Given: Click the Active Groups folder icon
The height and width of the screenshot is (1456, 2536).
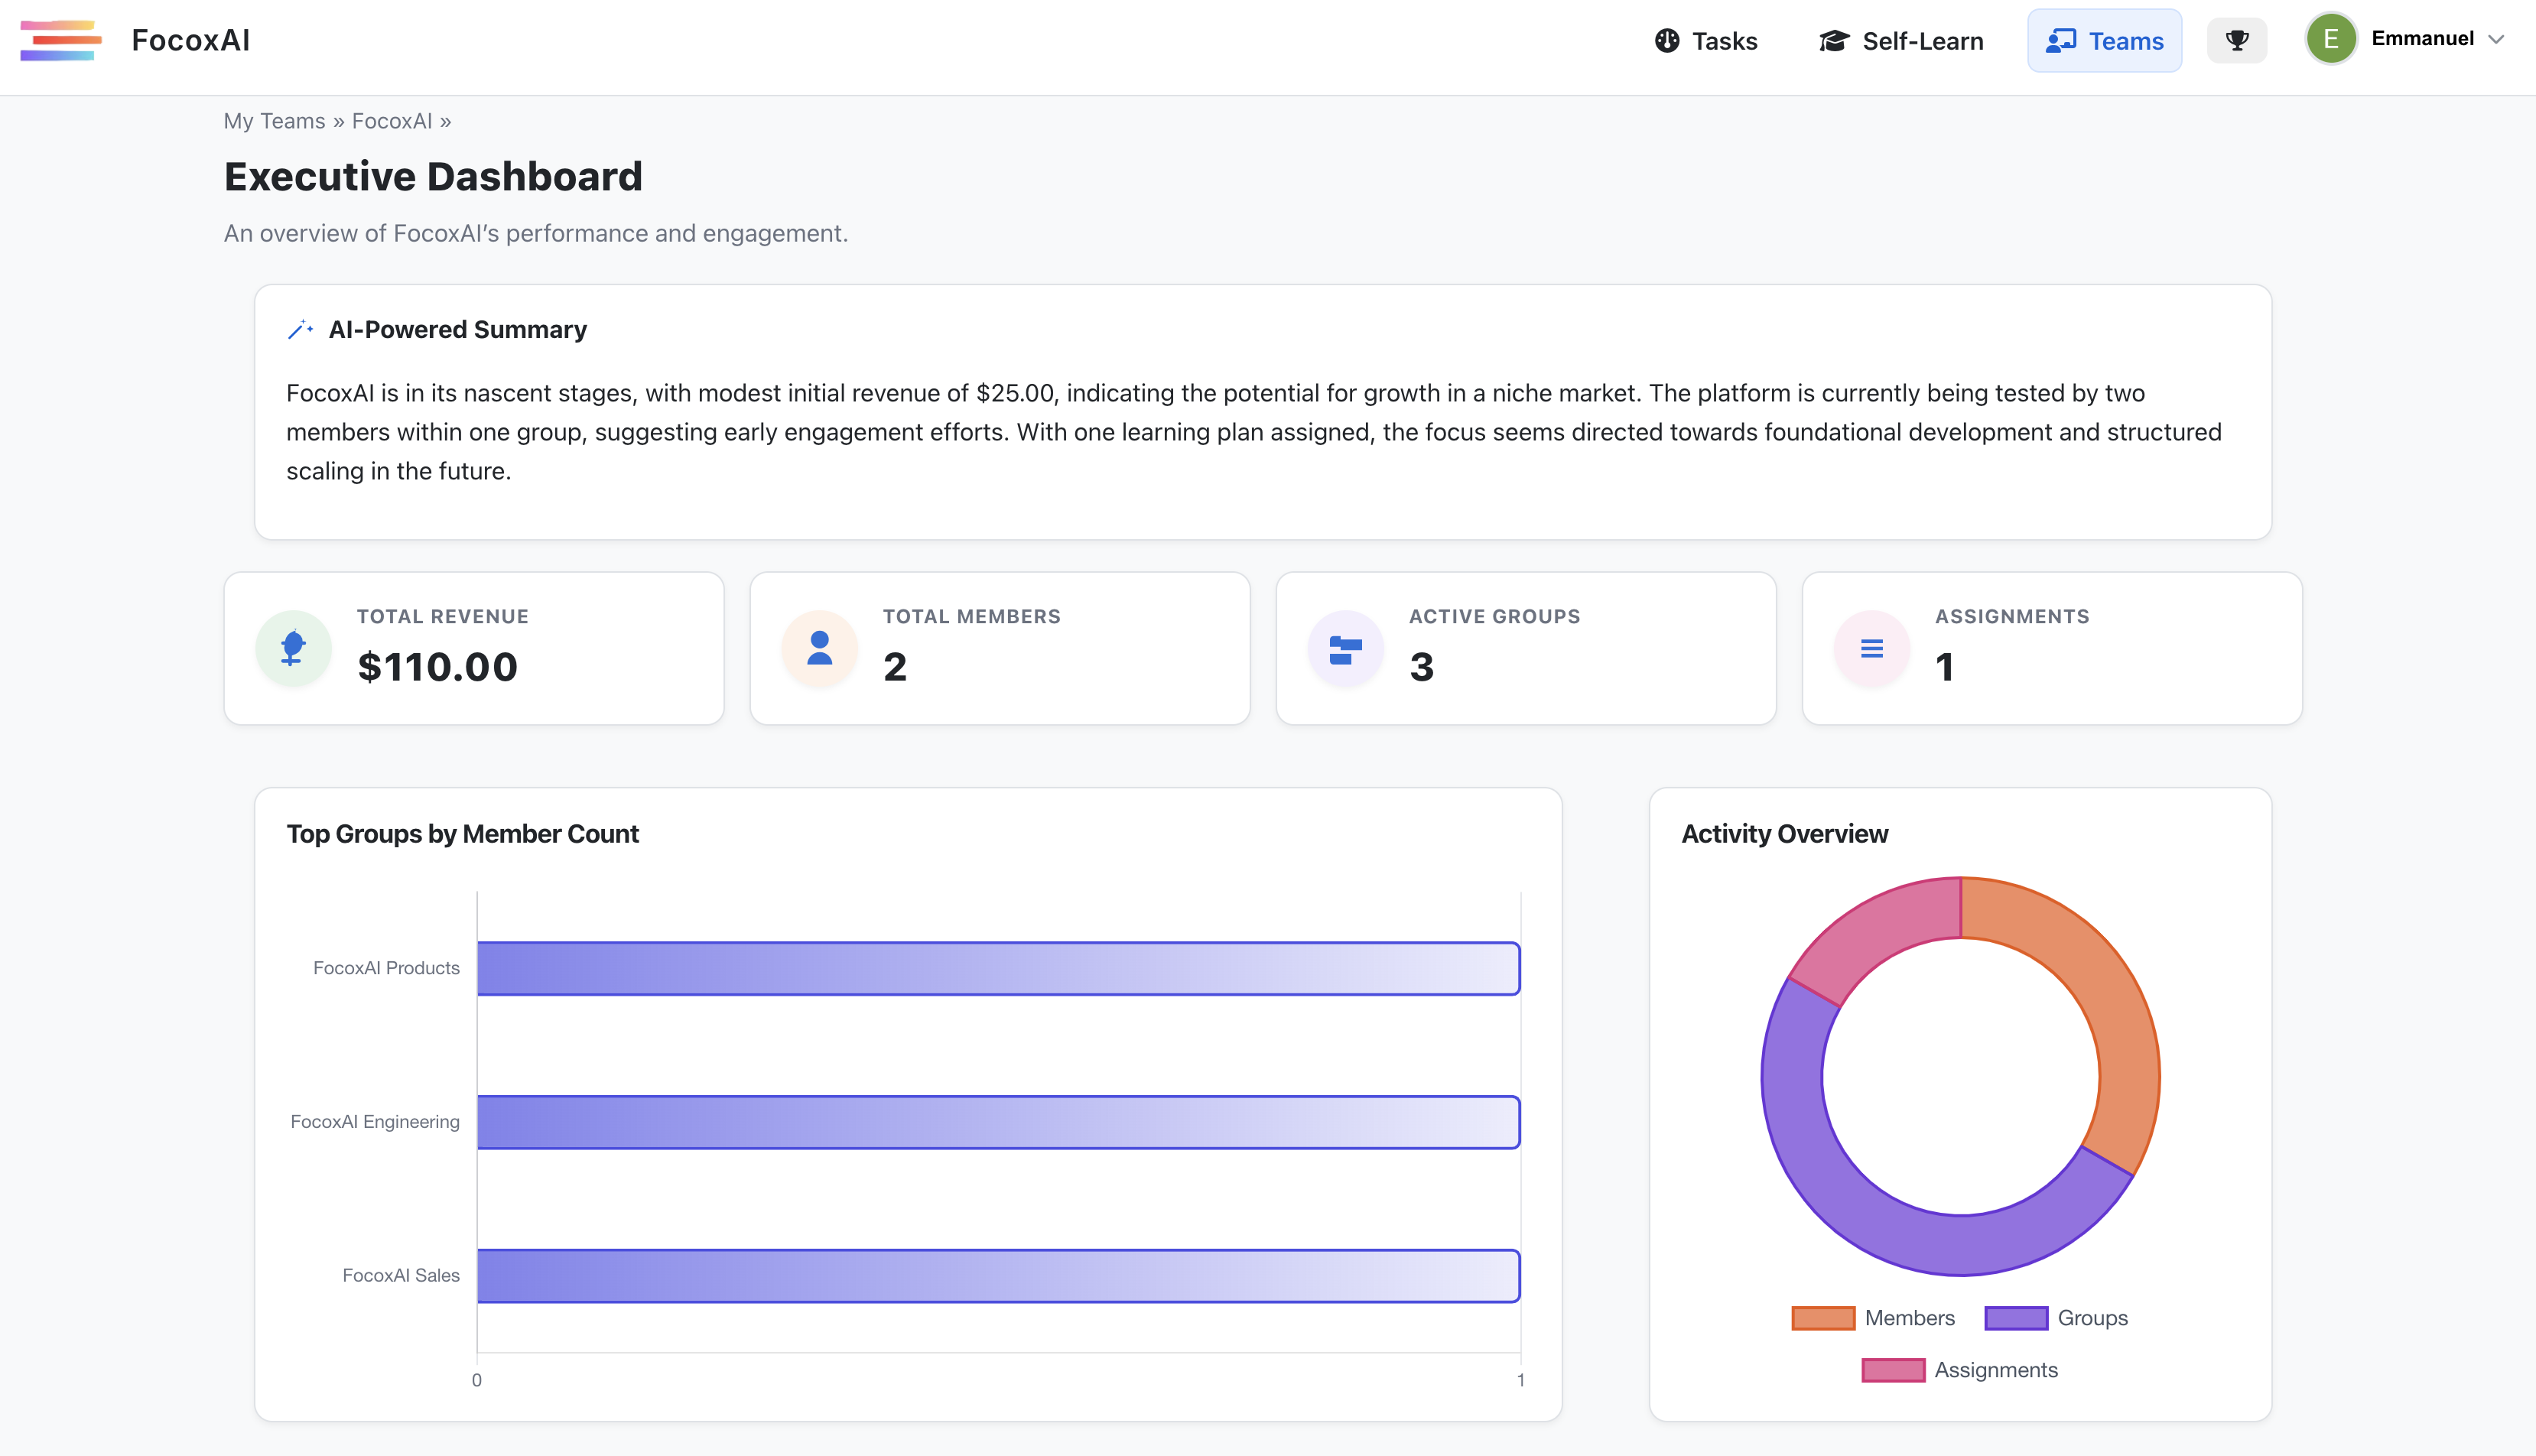Looking at the screenshot, I should click(1344, 648).
